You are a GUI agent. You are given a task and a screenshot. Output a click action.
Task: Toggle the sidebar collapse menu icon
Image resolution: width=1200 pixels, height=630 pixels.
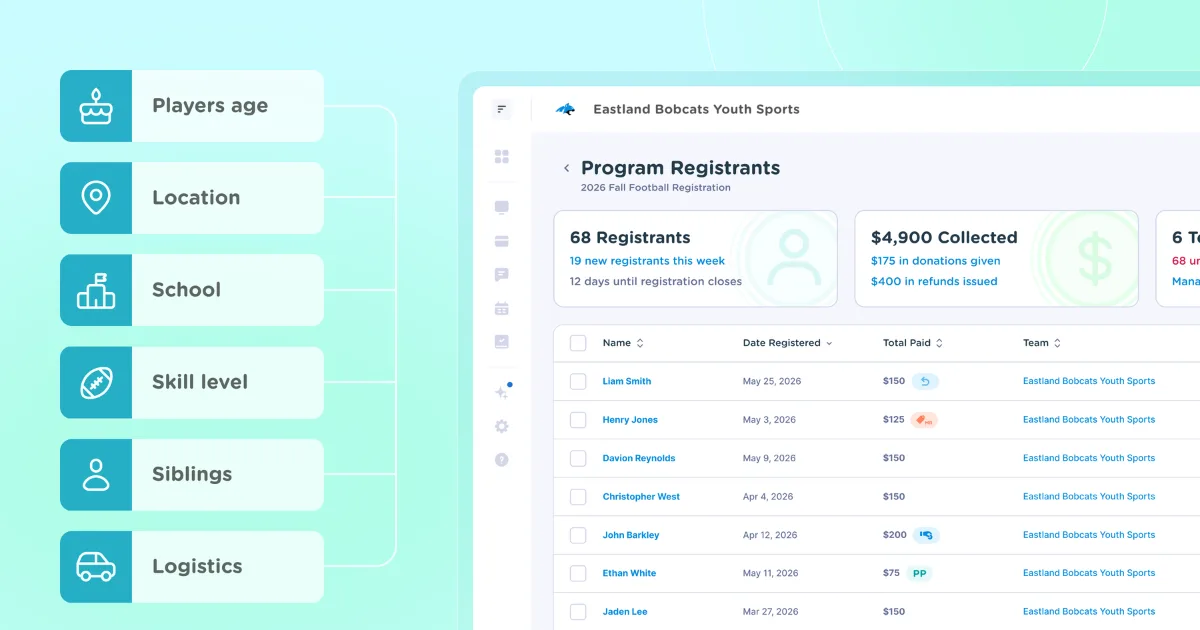click(502, 109)
